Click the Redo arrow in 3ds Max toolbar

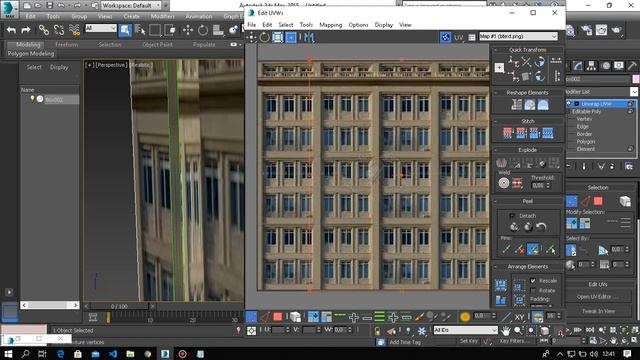tap(26, 30)
